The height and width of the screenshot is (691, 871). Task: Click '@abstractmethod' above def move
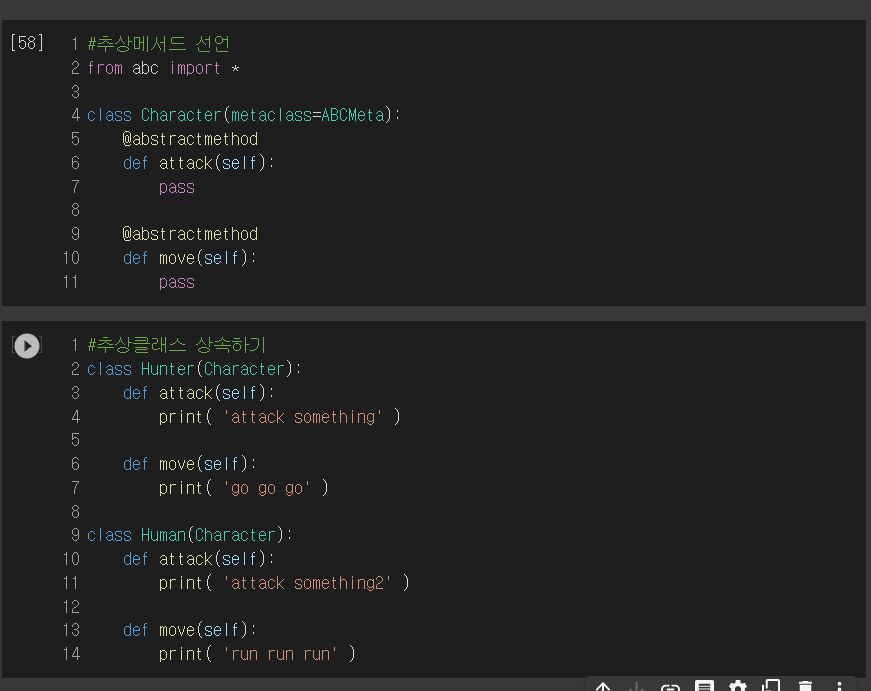pos(190,234)
